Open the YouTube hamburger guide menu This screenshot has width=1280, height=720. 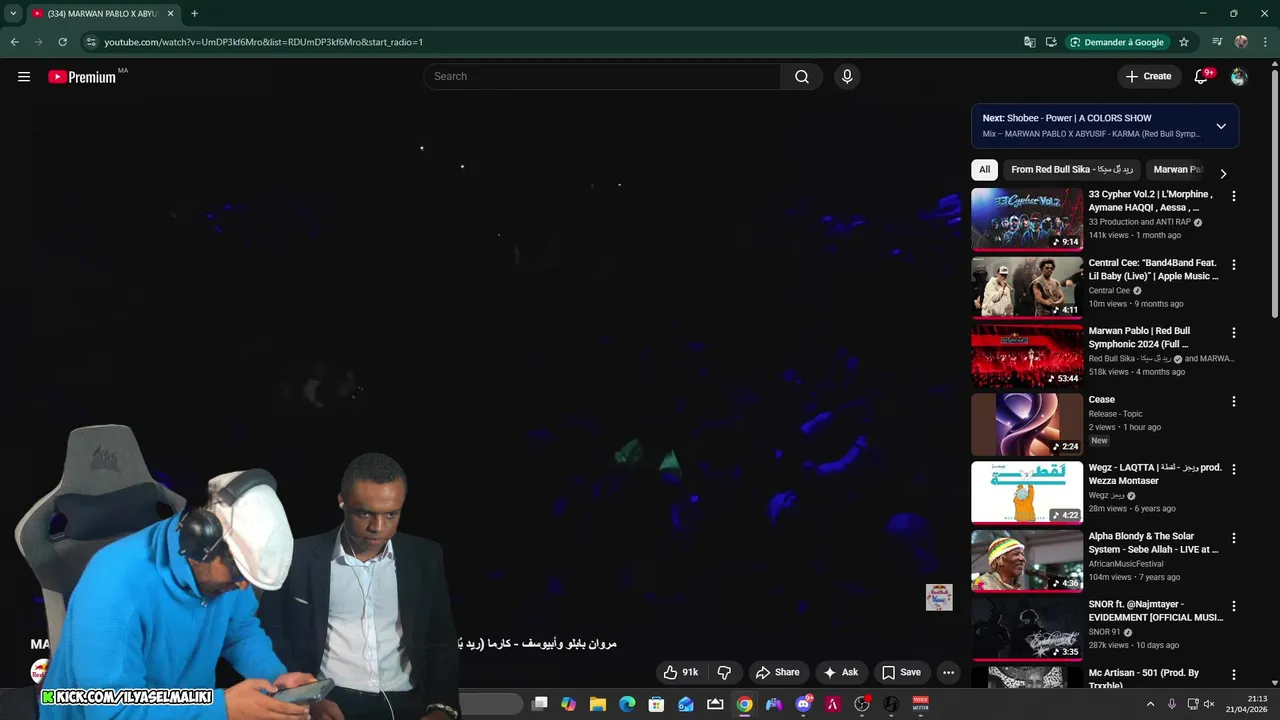24,76
